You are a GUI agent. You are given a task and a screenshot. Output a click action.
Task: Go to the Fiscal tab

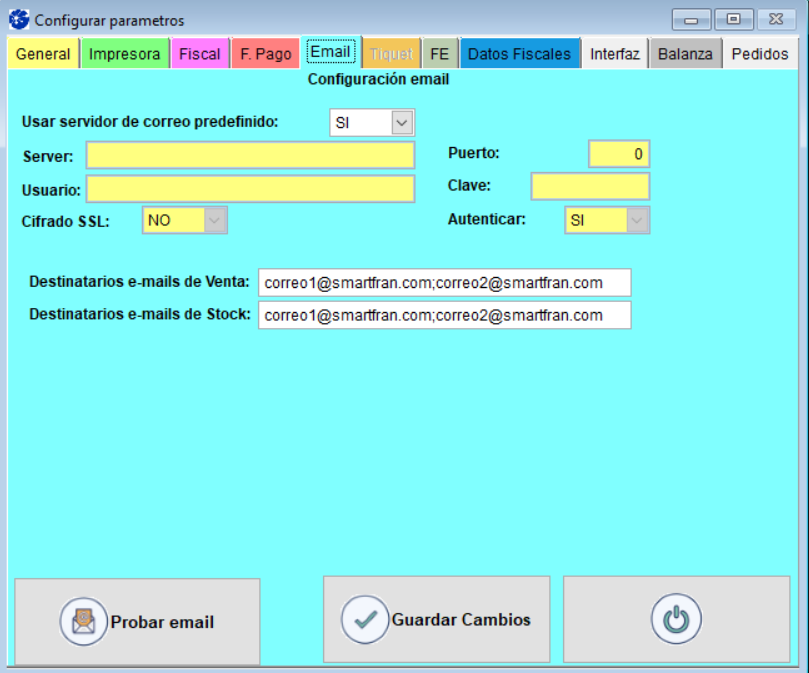(199, 54)
